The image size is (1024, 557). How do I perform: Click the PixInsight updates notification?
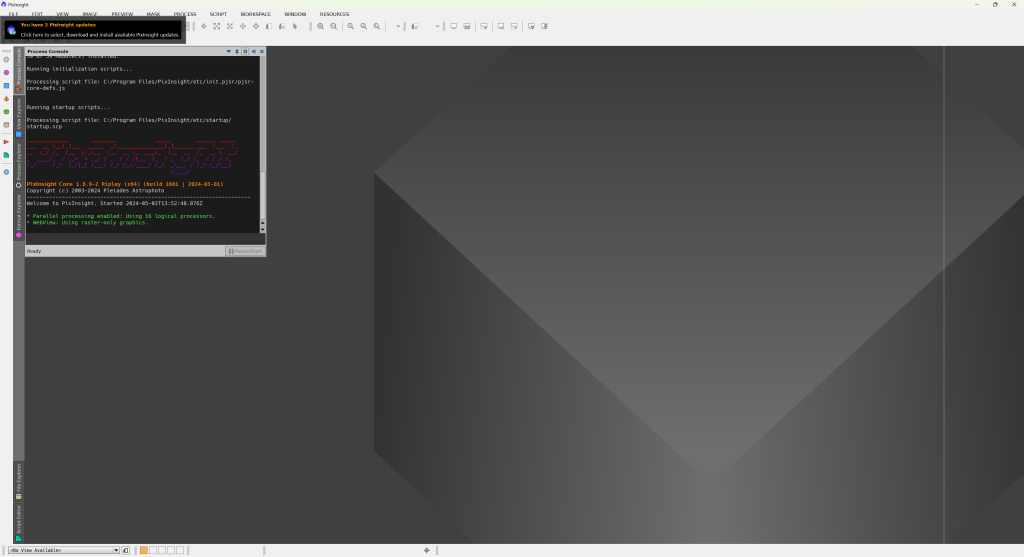point(94,30)
